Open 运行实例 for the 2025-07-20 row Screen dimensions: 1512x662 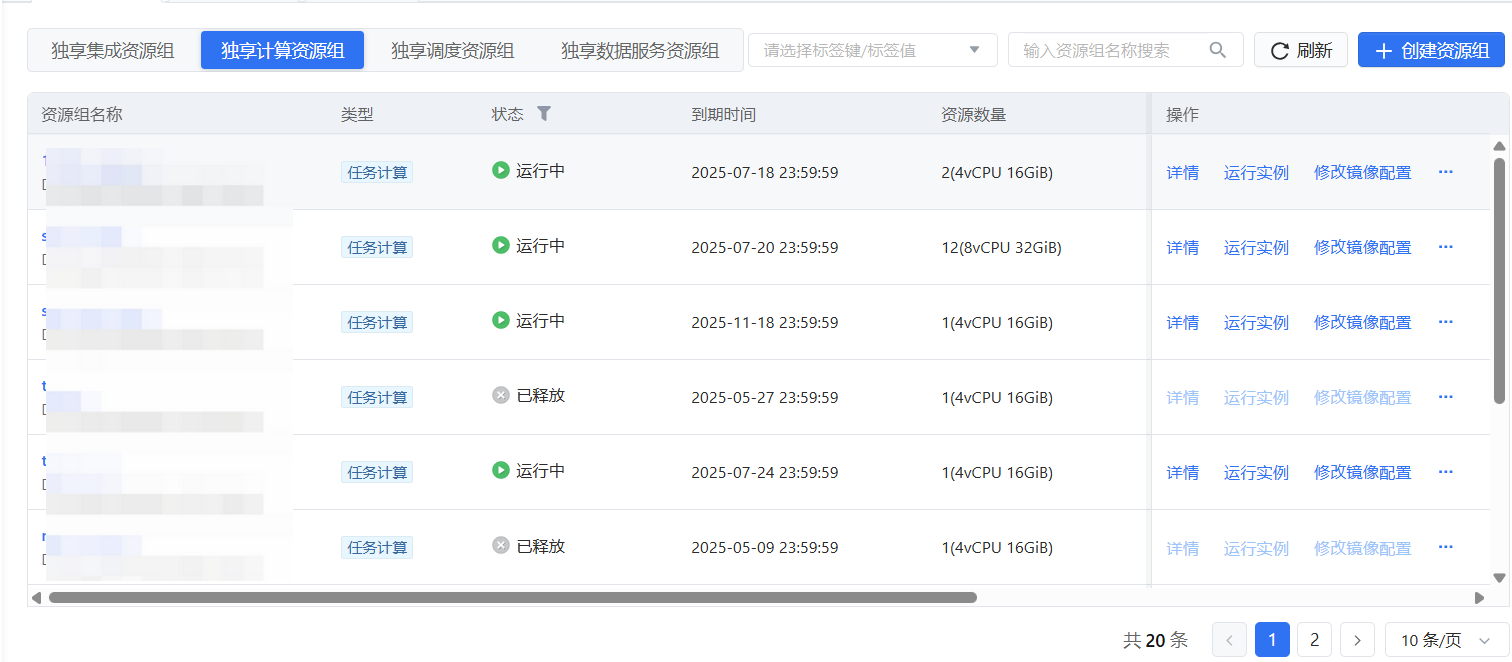(1256, 247)
